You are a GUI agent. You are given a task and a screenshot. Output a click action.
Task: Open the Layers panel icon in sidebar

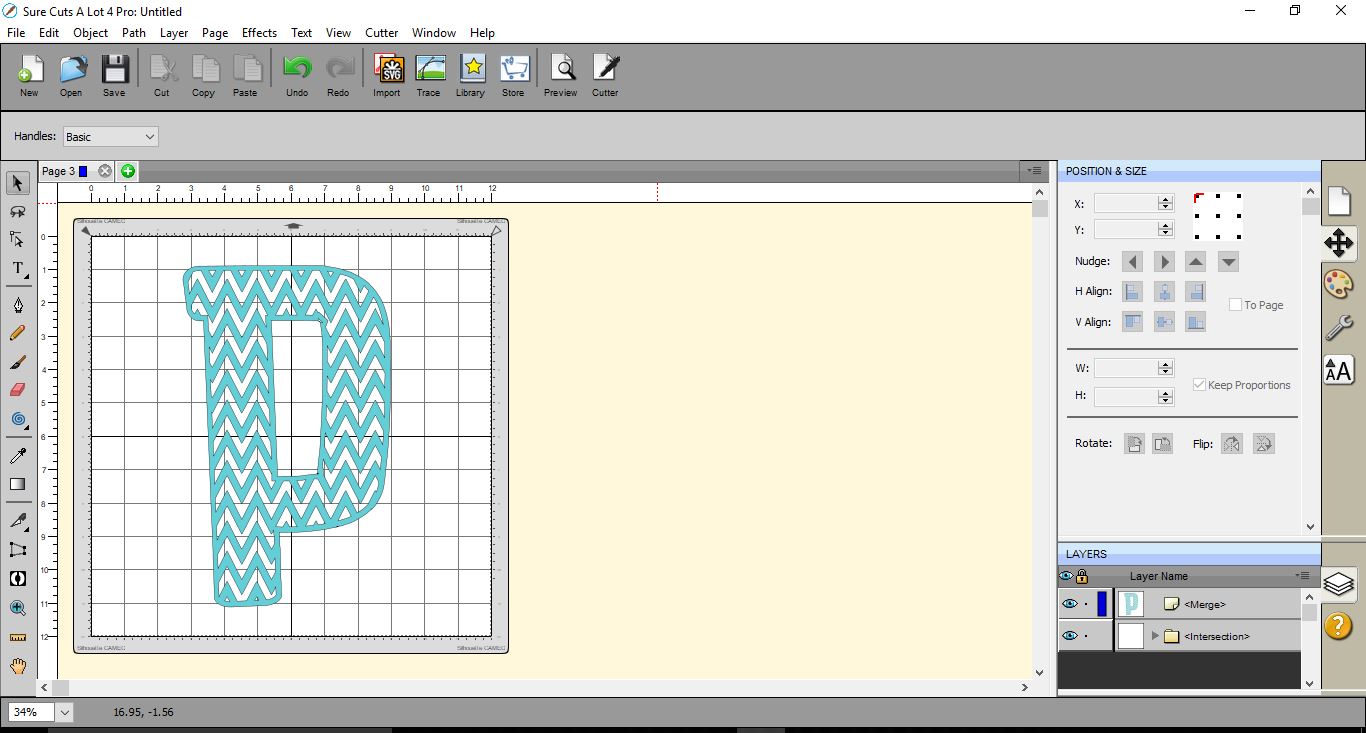[1338, 583]
